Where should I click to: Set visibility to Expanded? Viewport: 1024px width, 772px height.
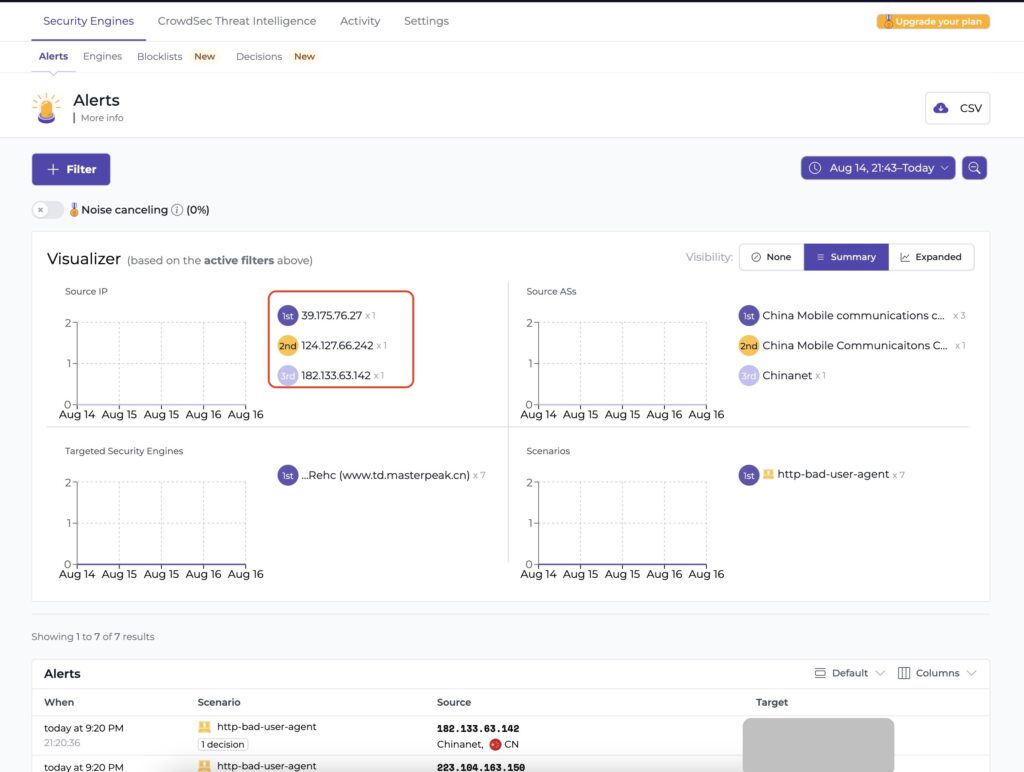(x=931, y=257)
